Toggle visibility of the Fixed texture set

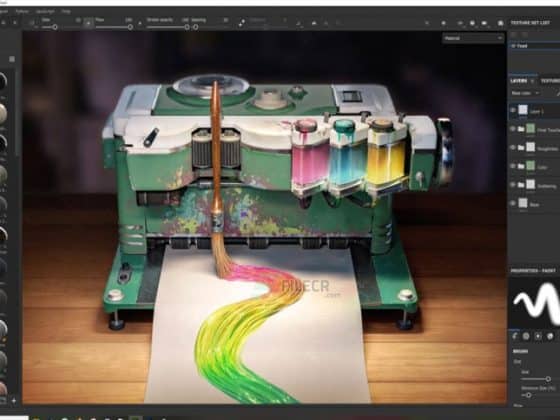[x=513, y=46]
